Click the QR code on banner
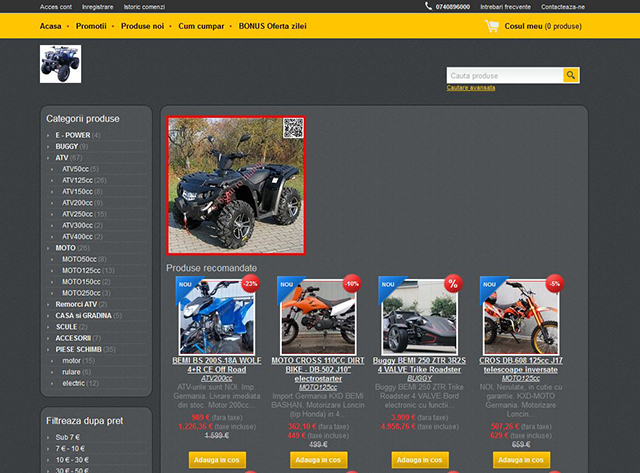This screenshot has width=640, height=473. 292,128
